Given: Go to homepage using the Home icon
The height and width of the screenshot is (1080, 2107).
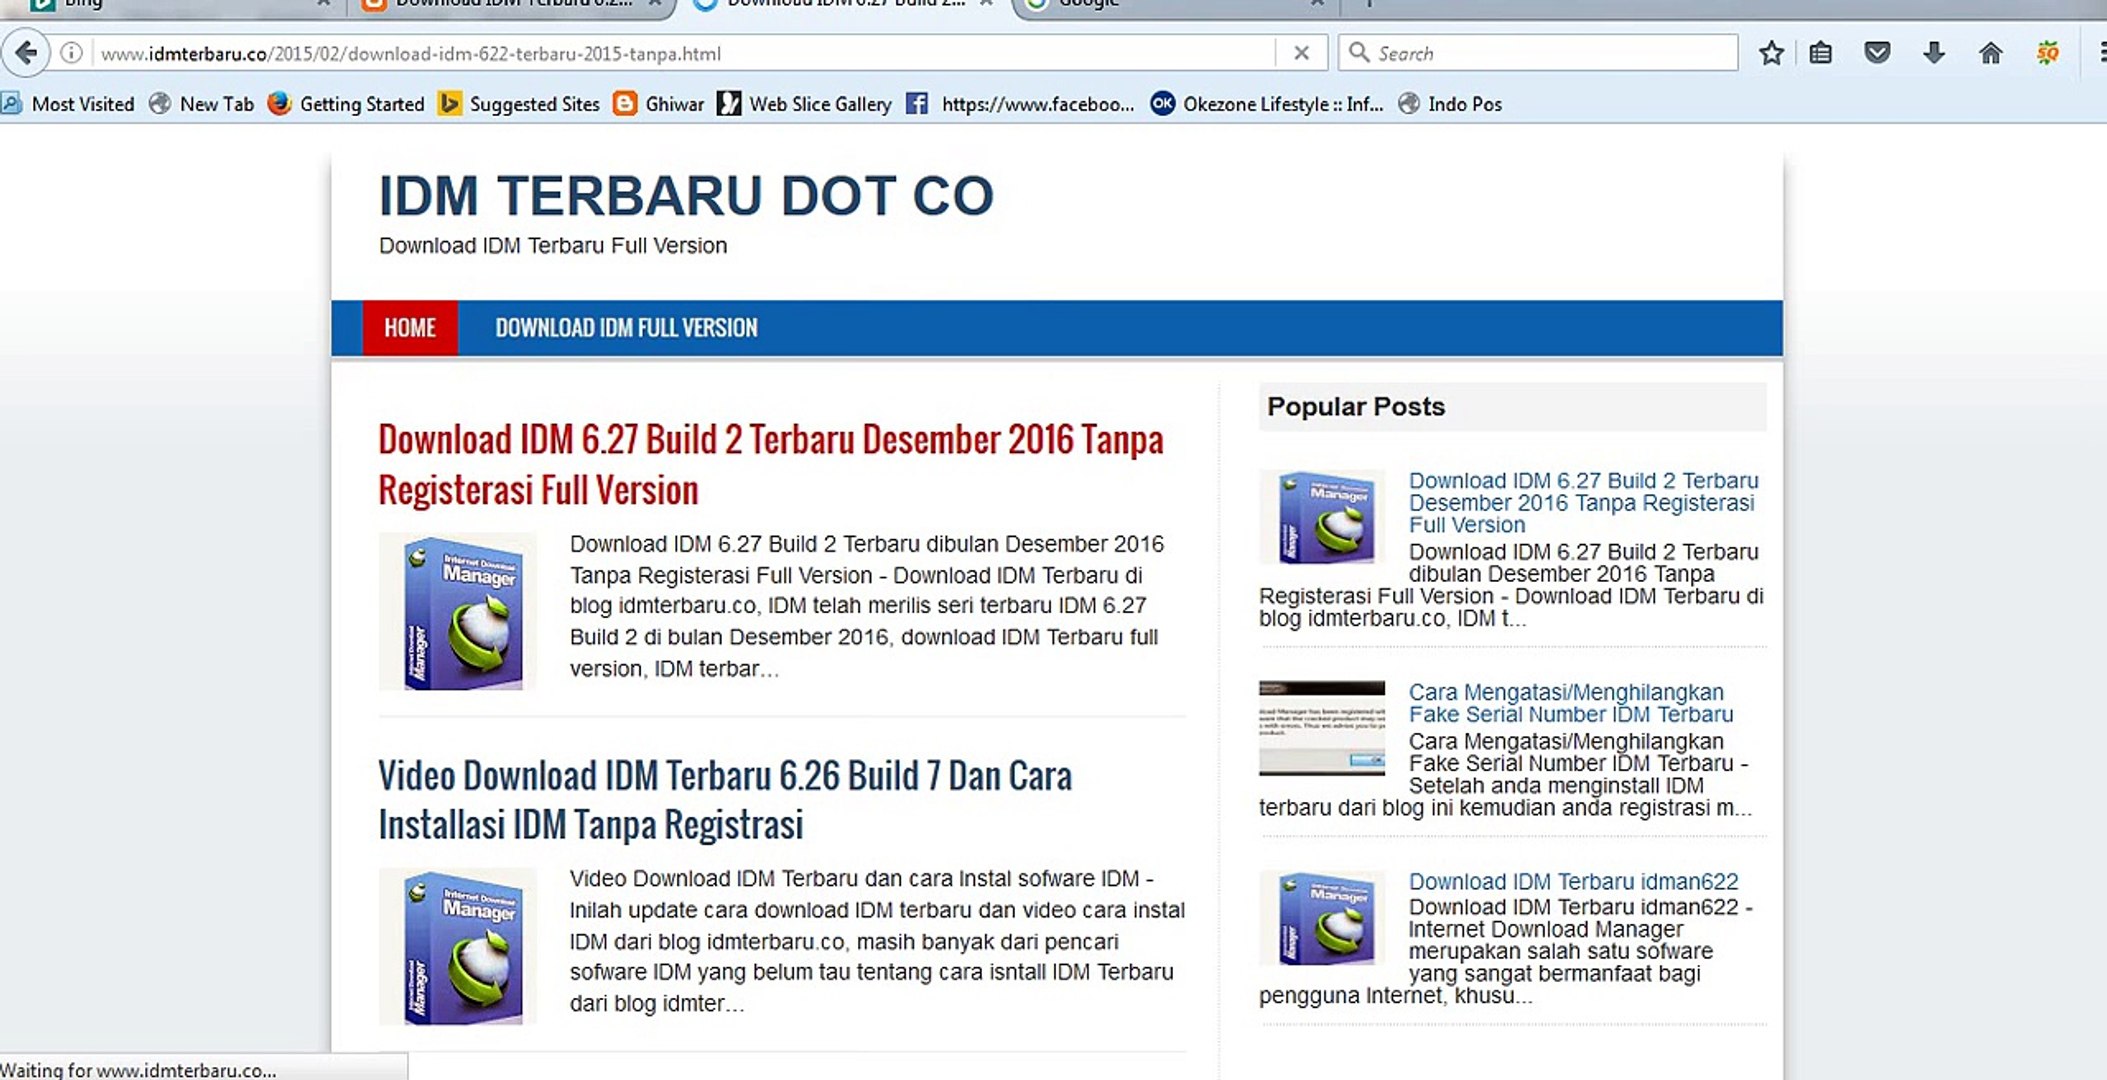Looking at the screenshot, I should (x=1991, y=53).
